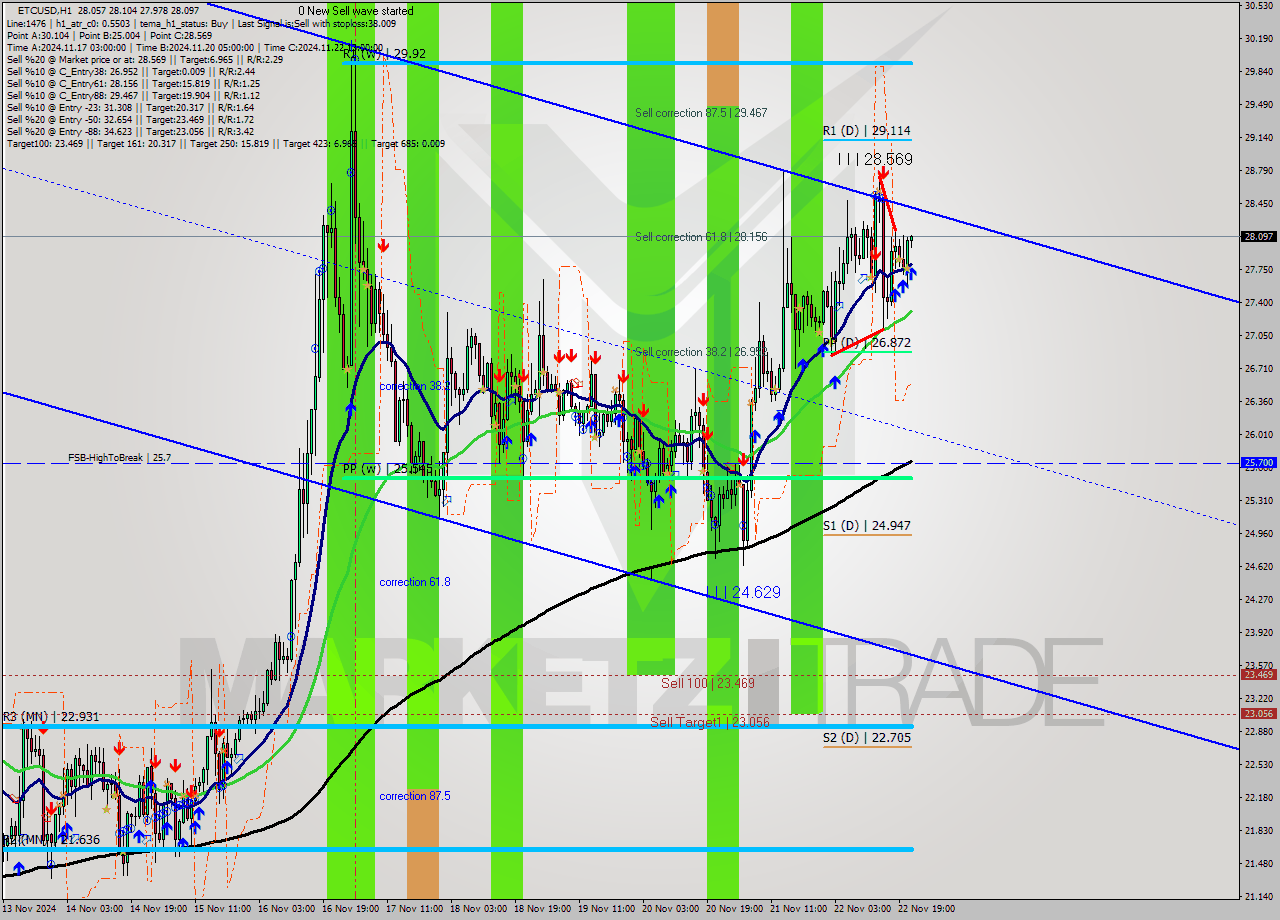This screenshot has width=1280, height=920.
Task: Click the current price tag 28.097 on axis
Action: 1258,237
